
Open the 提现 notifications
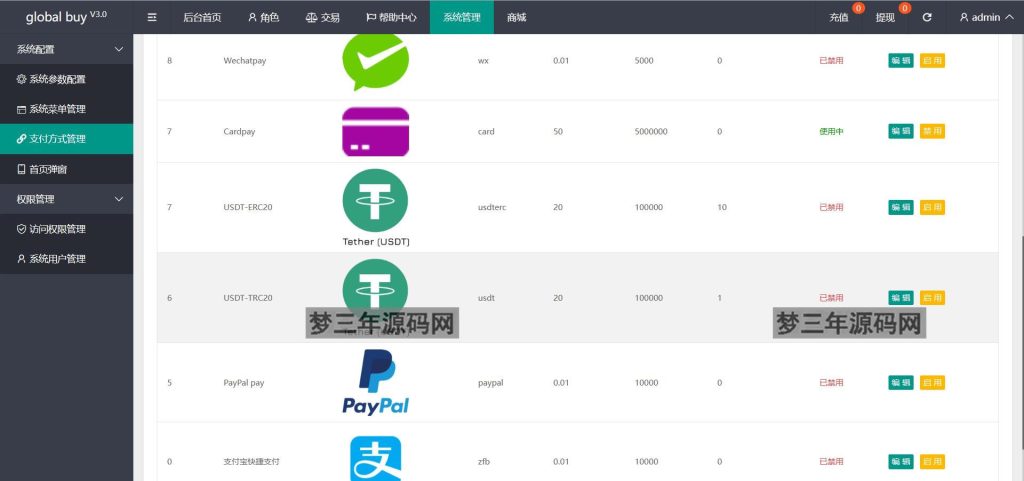(886, 18)
